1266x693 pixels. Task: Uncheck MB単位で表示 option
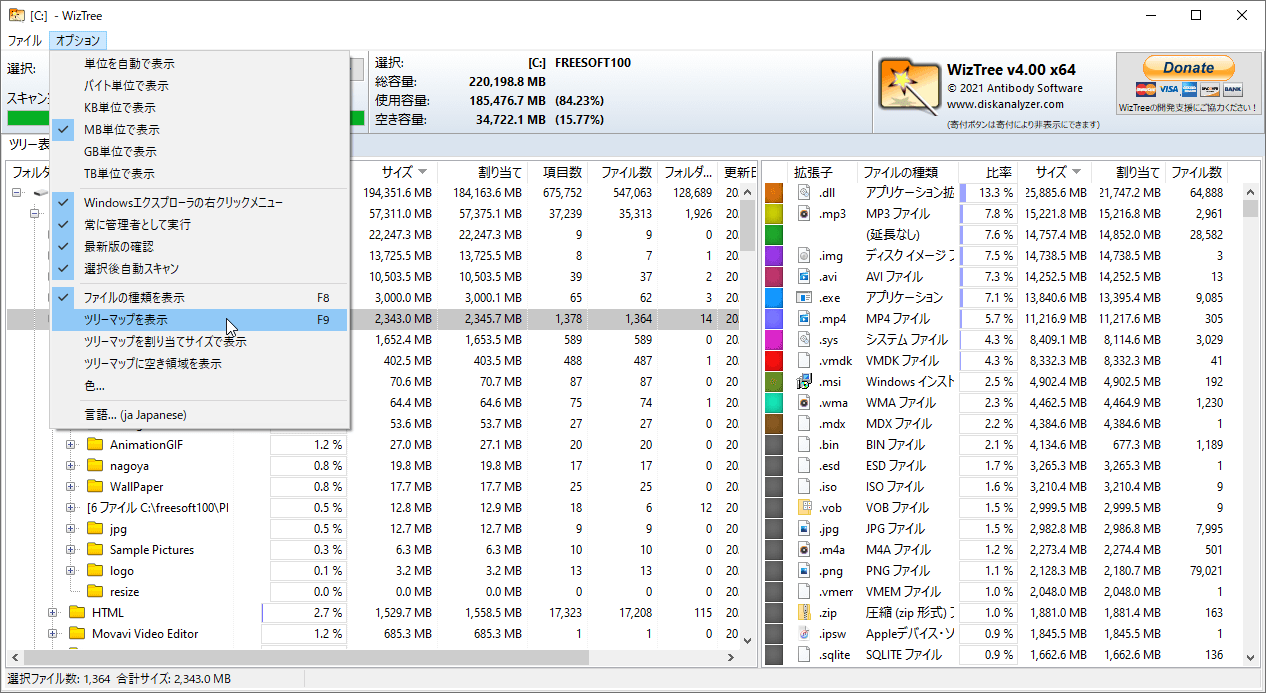click(x=200, y=129)
